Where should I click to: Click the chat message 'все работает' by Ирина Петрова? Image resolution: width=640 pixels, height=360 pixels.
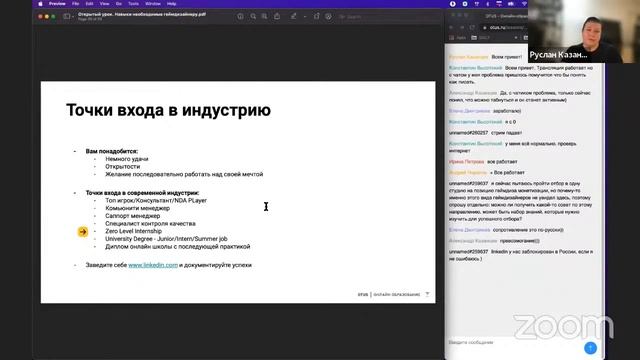click(x=502, y=162)
